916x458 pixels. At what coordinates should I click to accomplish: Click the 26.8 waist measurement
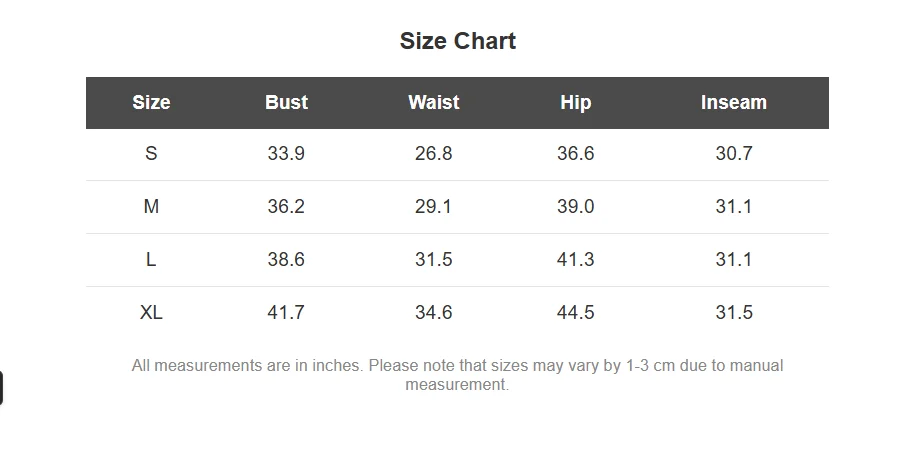point(433,154)
